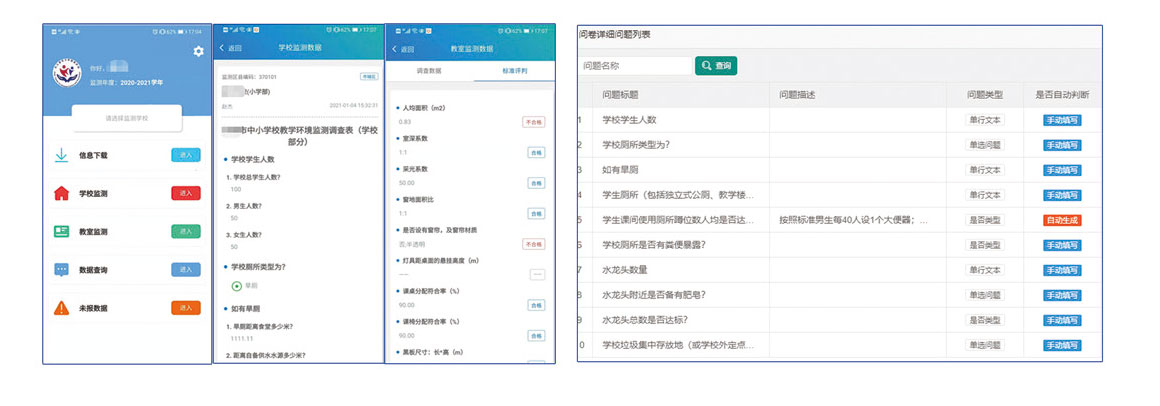Select the 旱厕 radio option
The image size is (1160, 406).
[238, 286]
